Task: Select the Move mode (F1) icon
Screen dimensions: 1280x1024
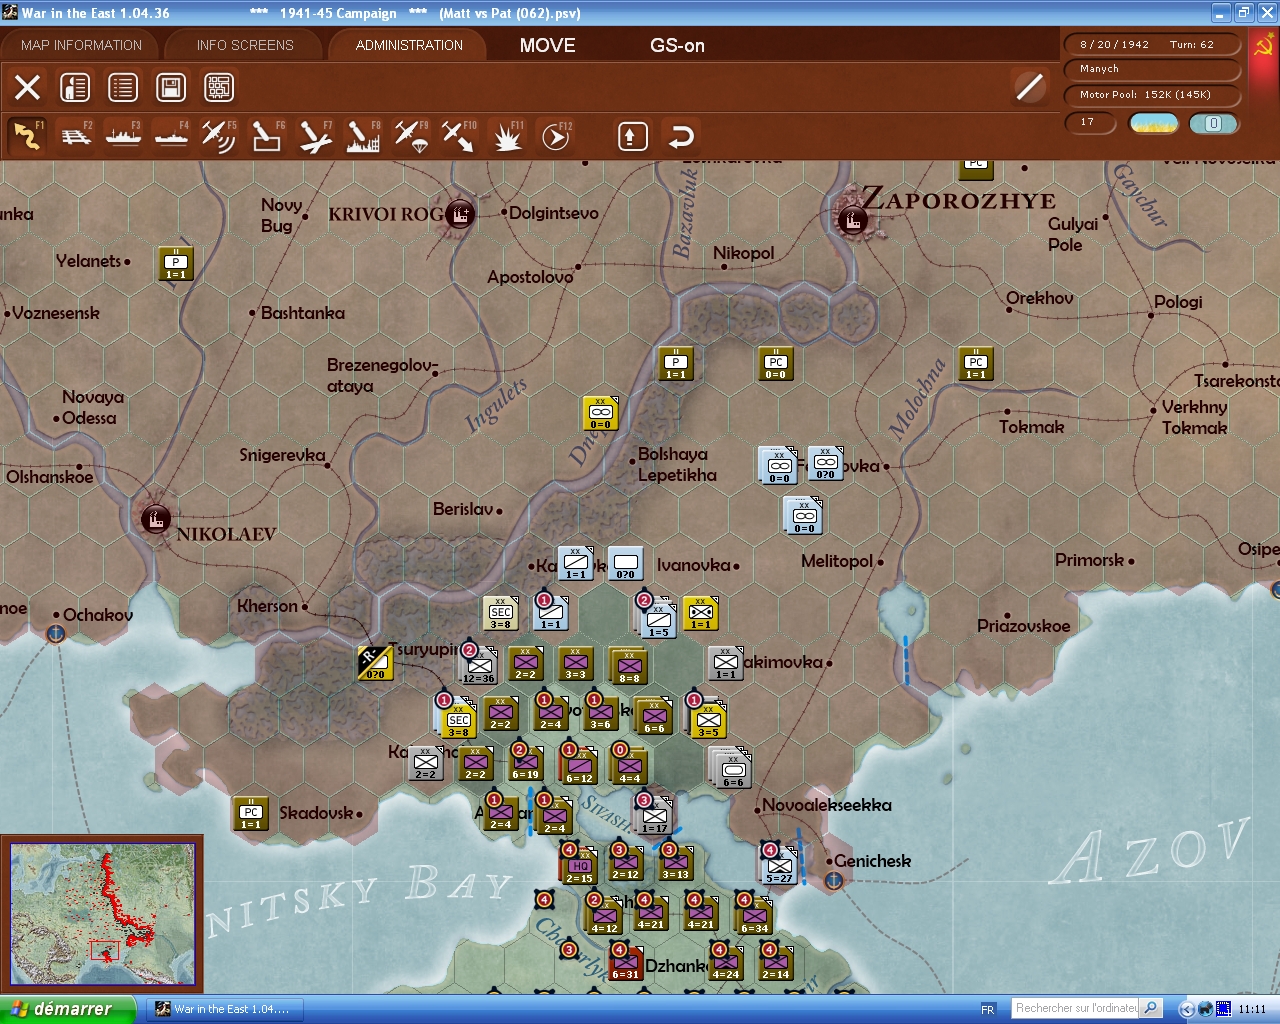Action: (x=27, y=136)
